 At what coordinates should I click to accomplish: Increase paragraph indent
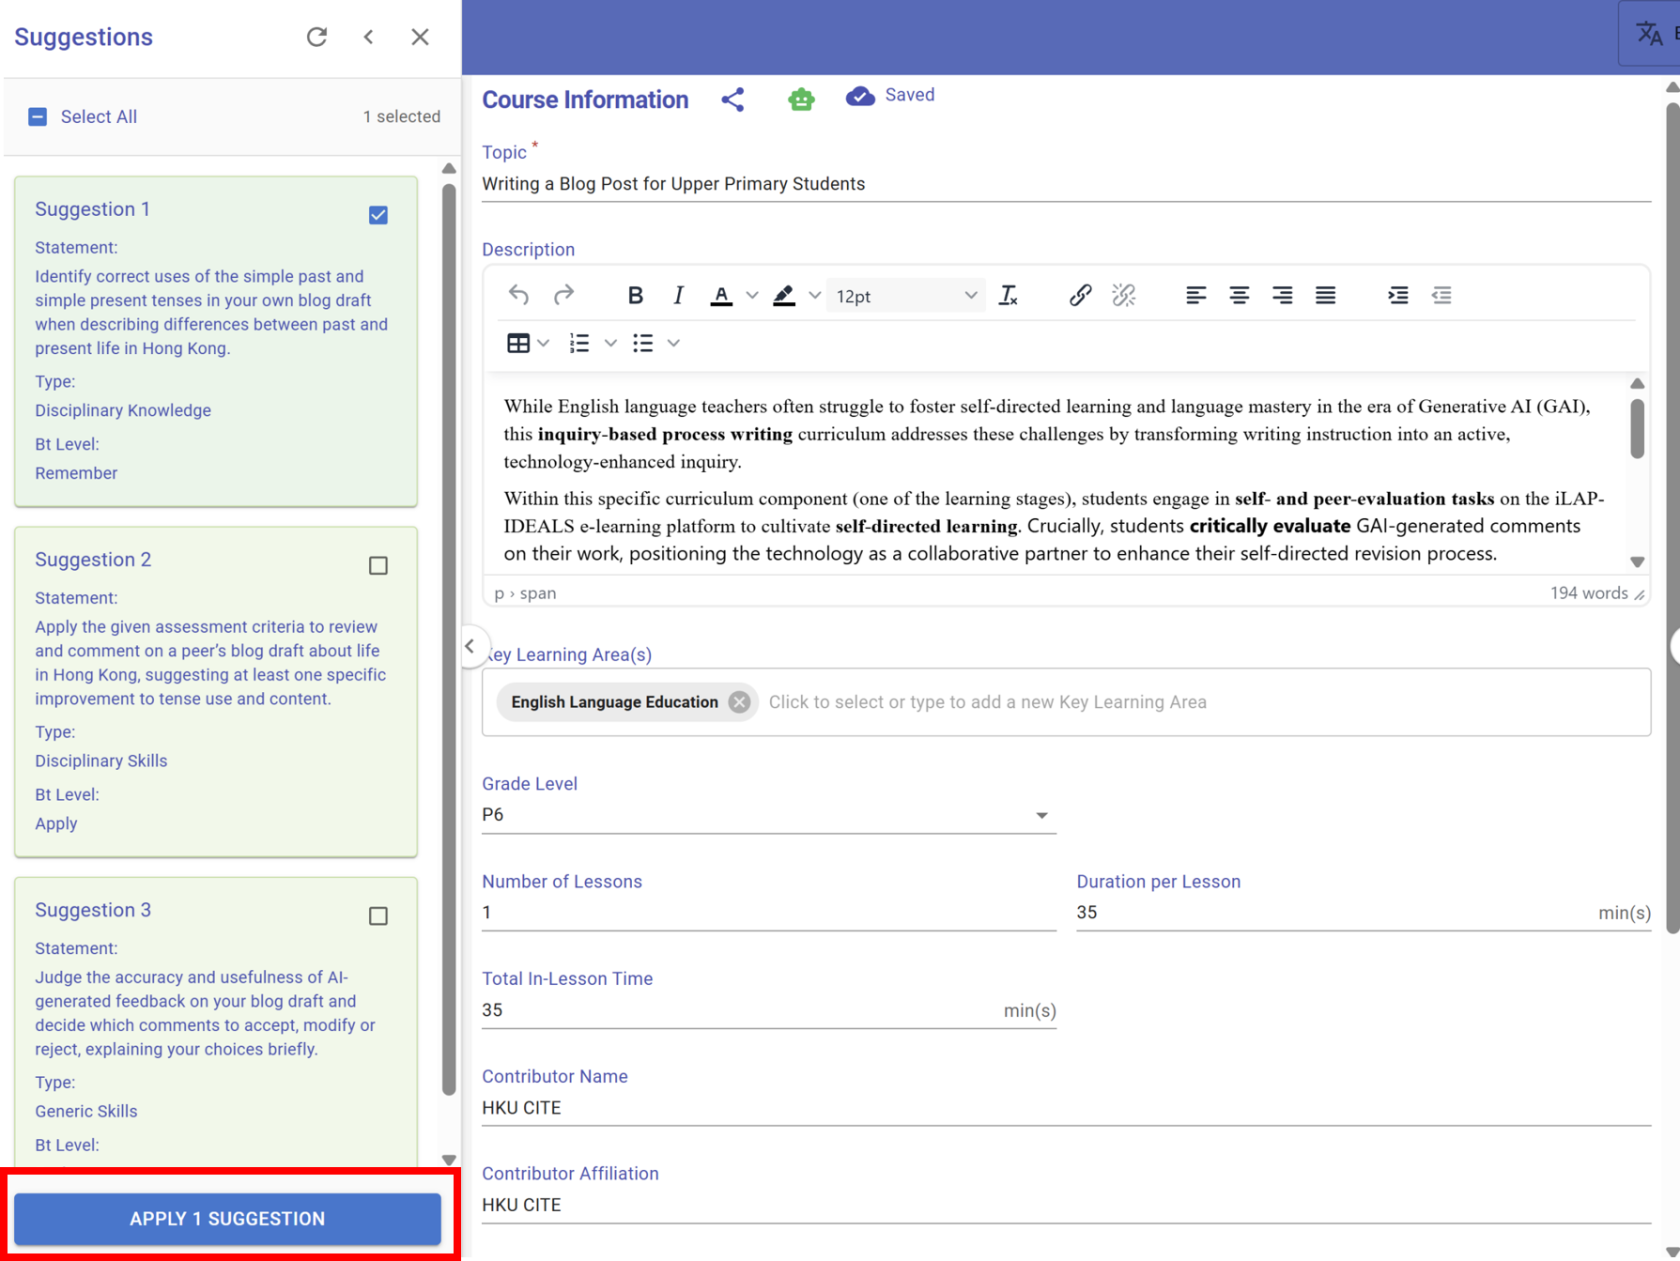coord(1398,295)
